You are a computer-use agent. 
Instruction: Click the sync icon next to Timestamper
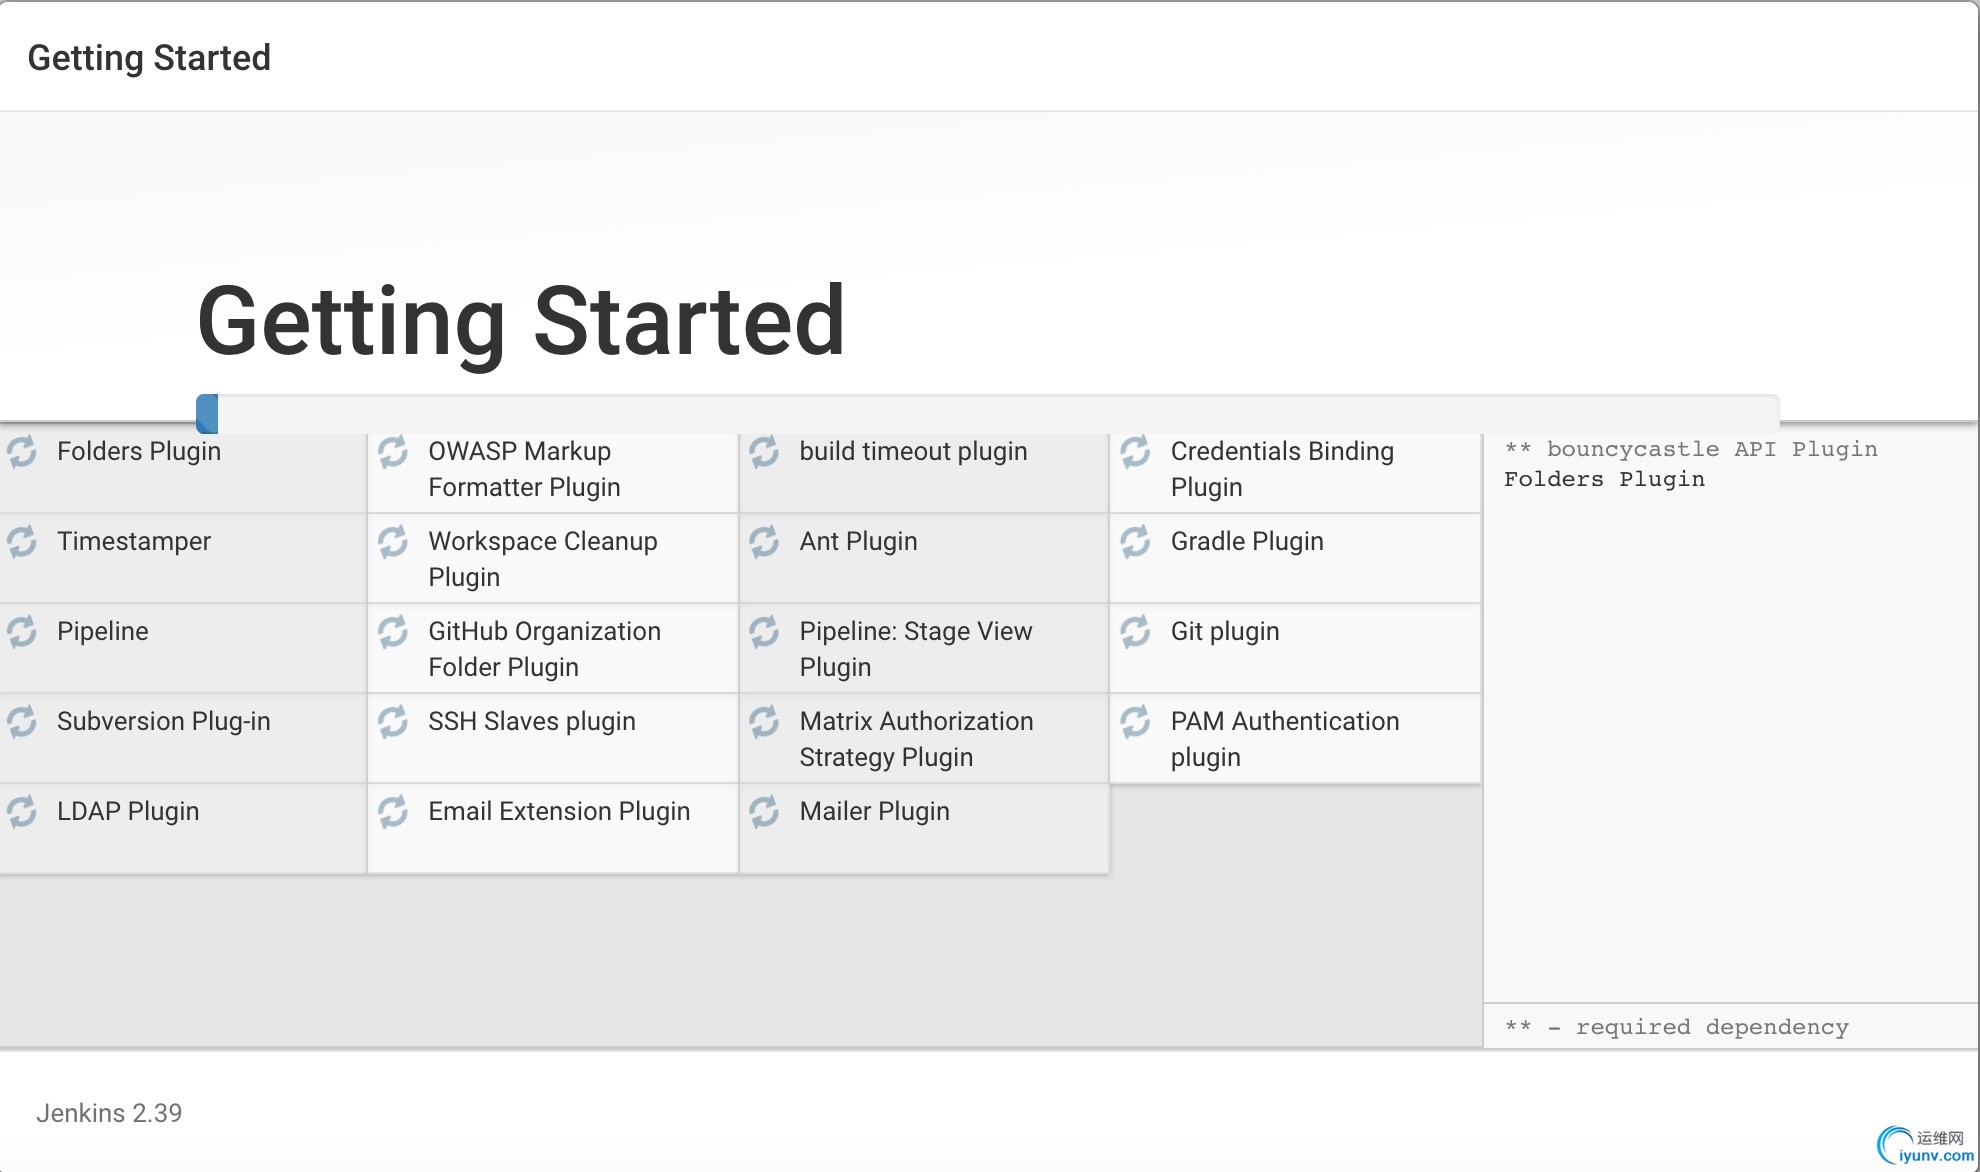22,541
